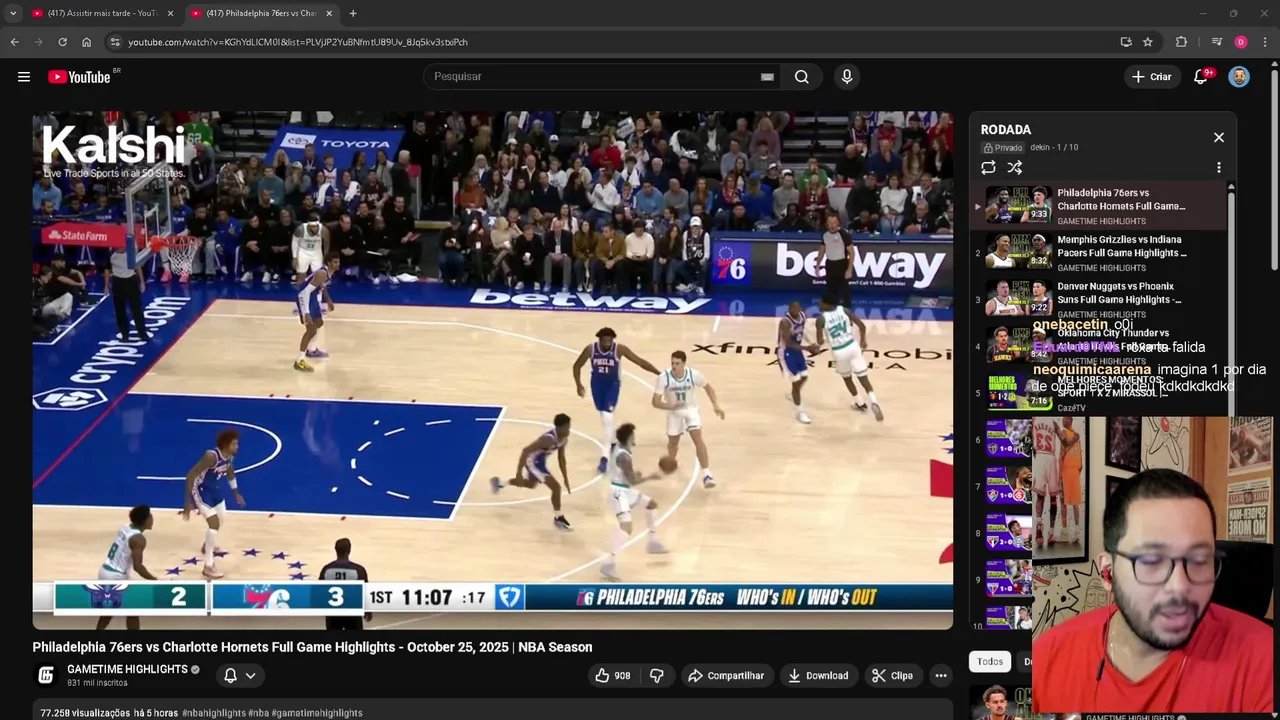Open the on-screen keyboard icon in search

click(767, 77)
